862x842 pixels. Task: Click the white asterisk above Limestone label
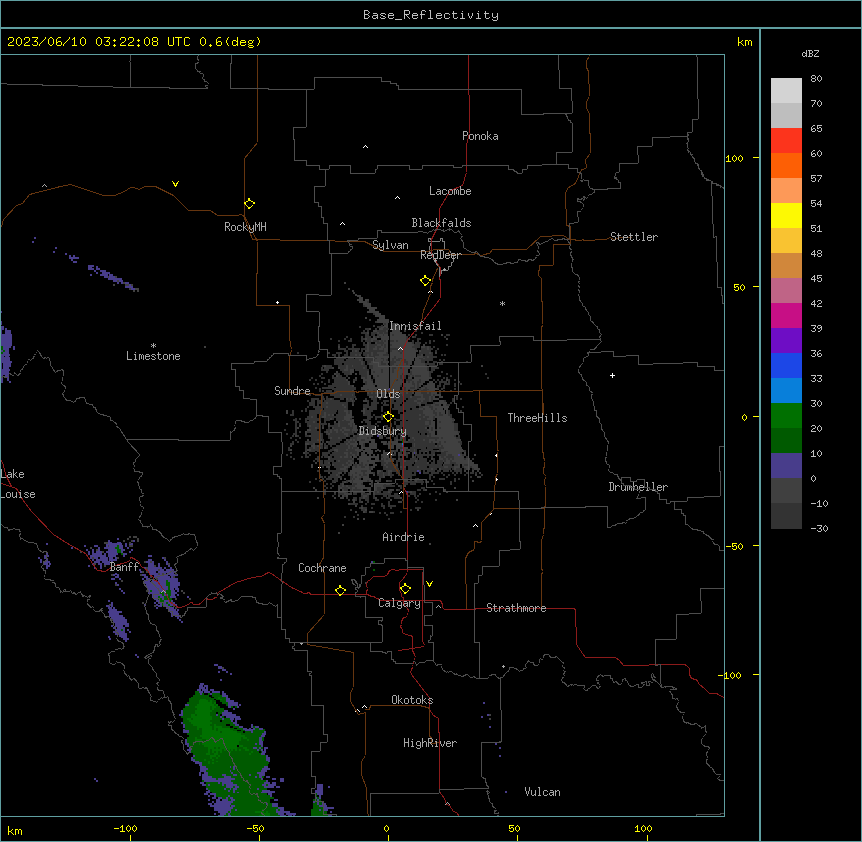[153, 345]
